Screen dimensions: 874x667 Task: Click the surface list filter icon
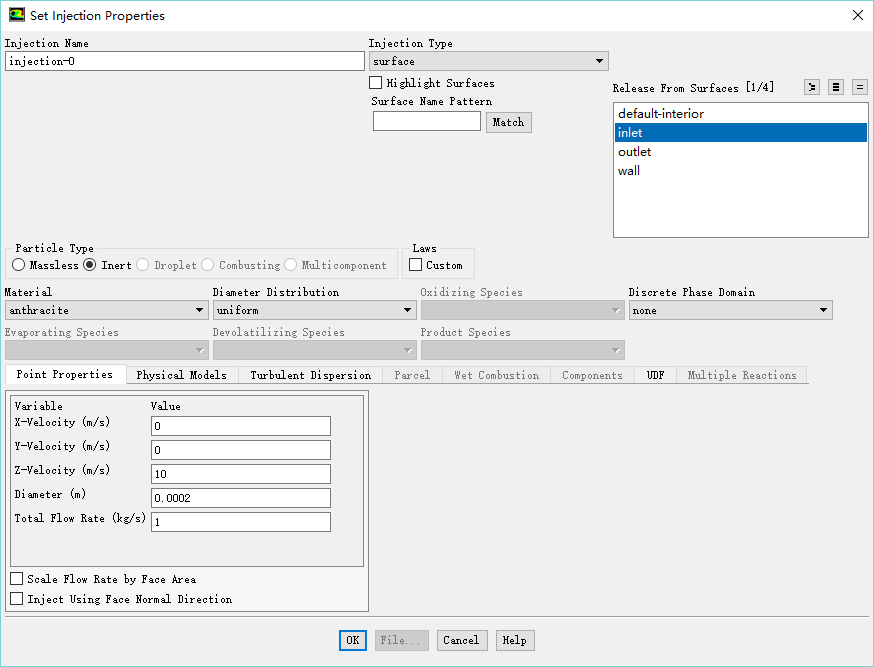coord(812,88)
